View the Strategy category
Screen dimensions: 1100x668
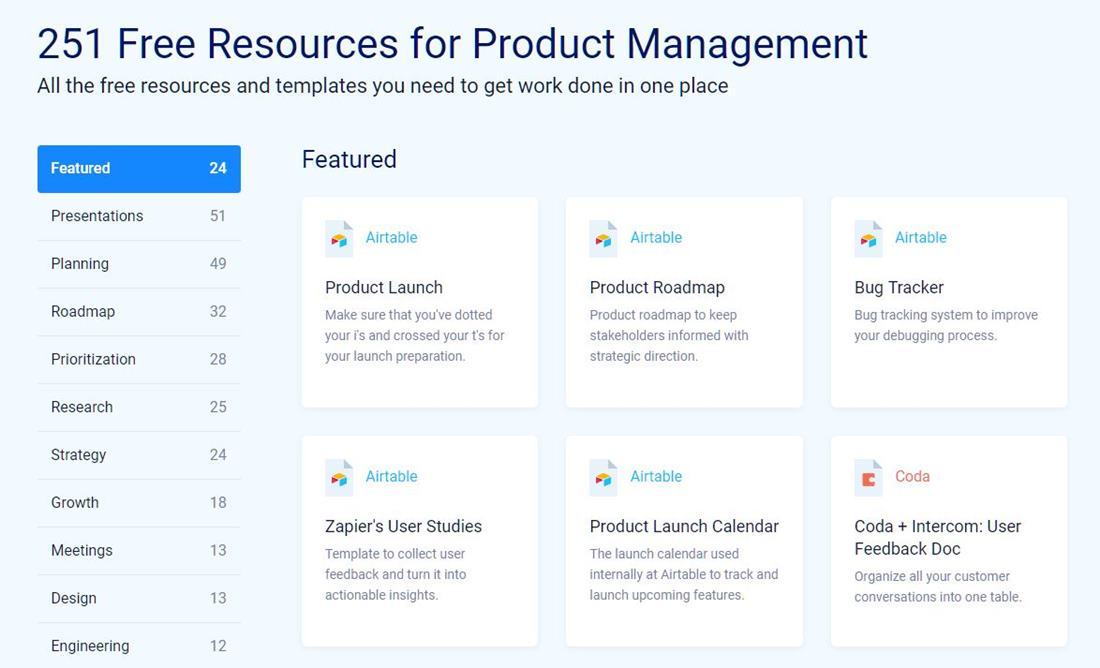click(139, 455)
